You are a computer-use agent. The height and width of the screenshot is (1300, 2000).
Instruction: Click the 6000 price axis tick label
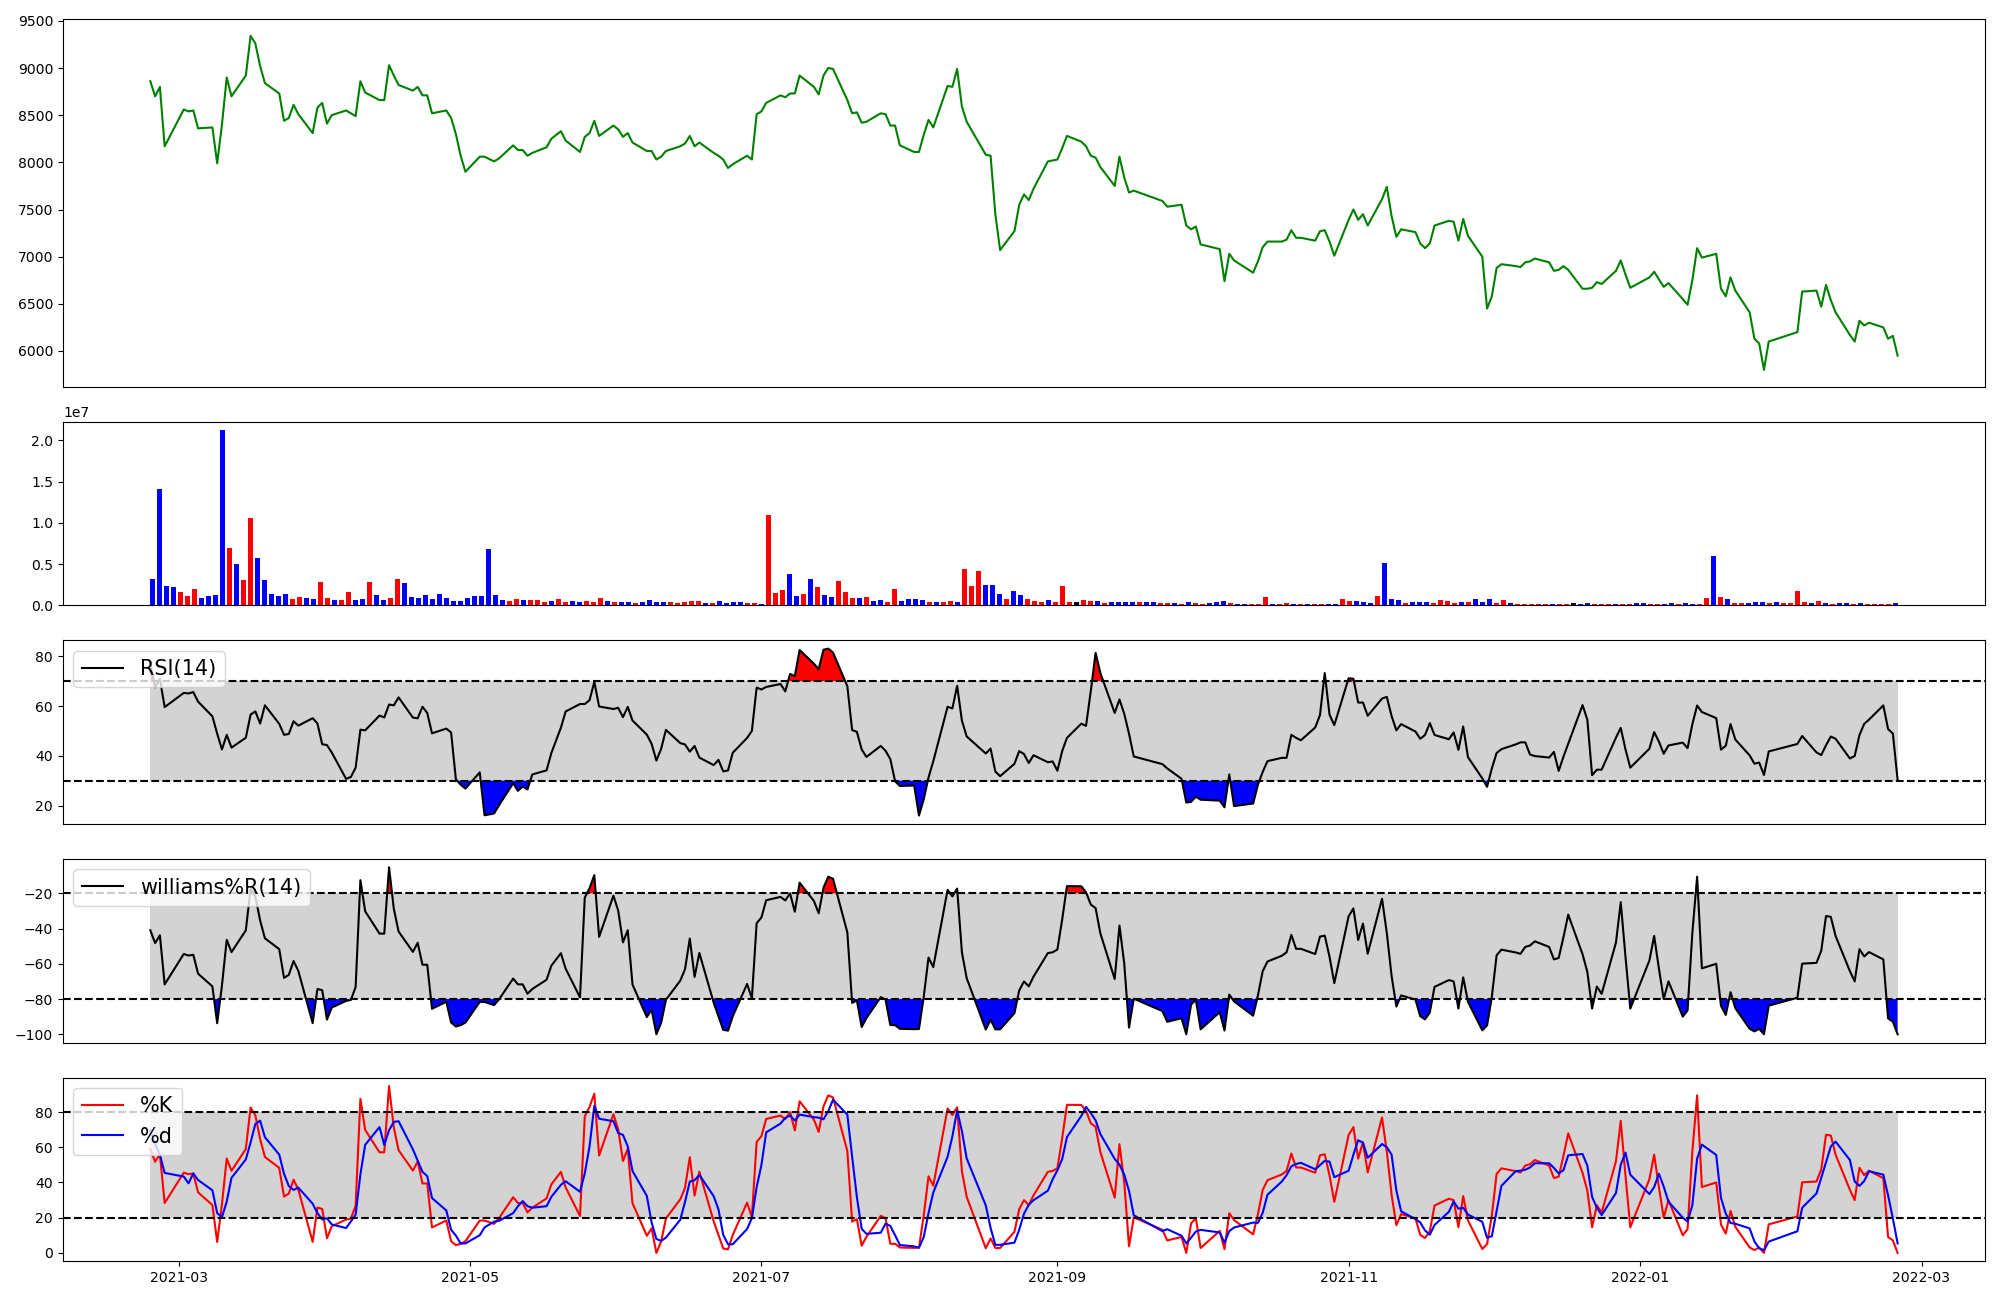[34, 351]
